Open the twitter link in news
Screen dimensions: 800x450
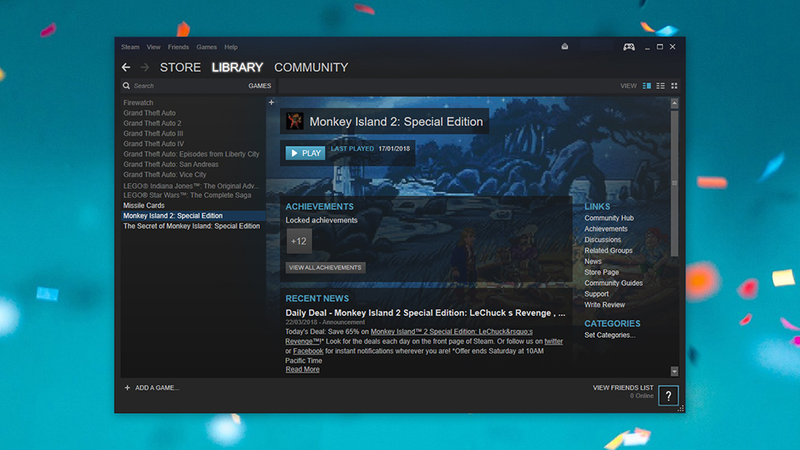(554, 341)
